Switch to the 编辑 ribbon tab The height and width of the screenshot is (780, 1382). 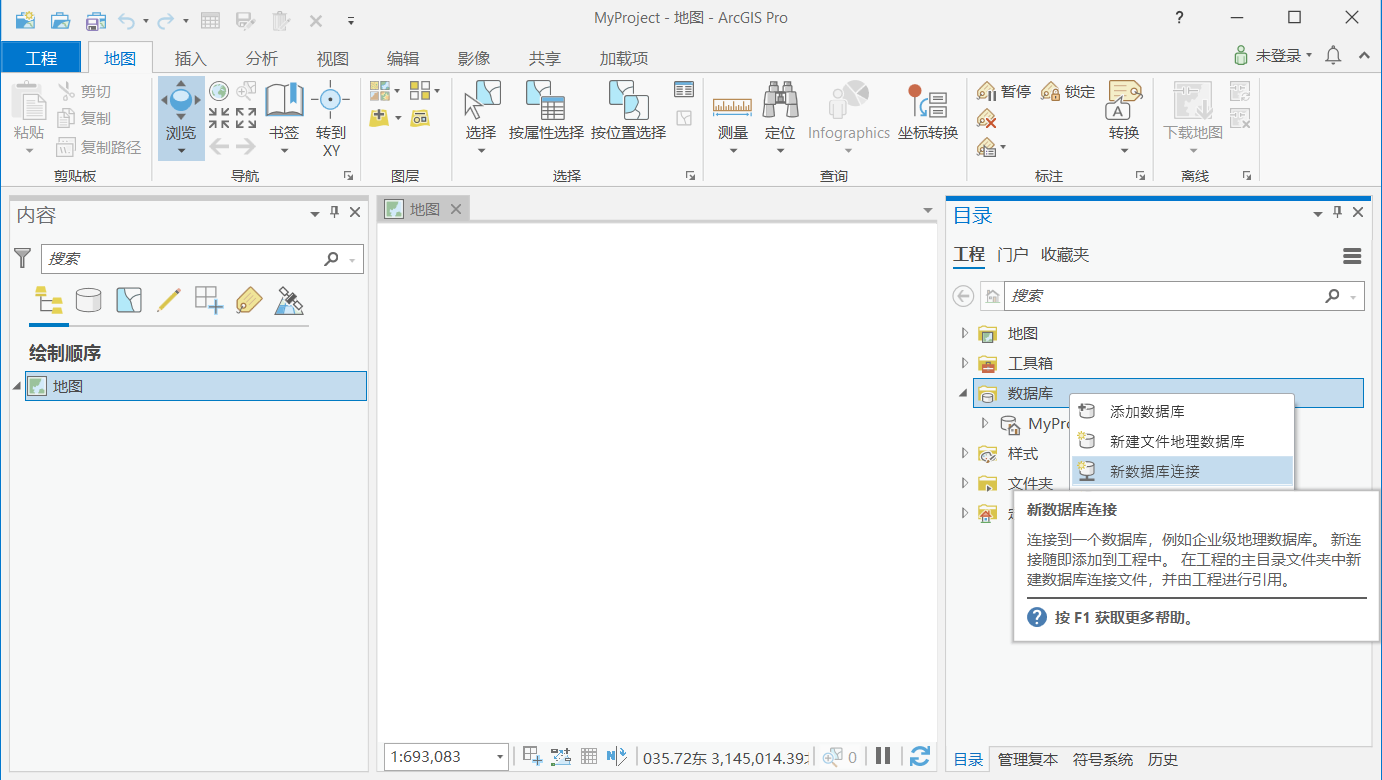(403, 58)
